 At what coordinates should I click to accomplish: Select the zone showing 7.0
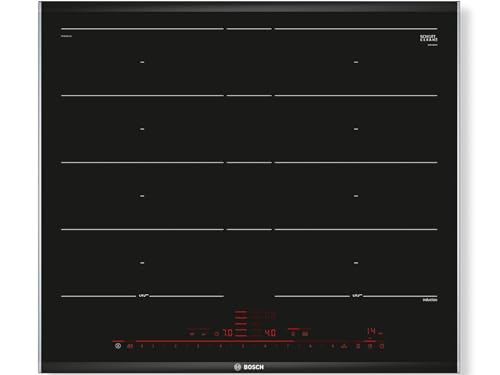[228, 332]
